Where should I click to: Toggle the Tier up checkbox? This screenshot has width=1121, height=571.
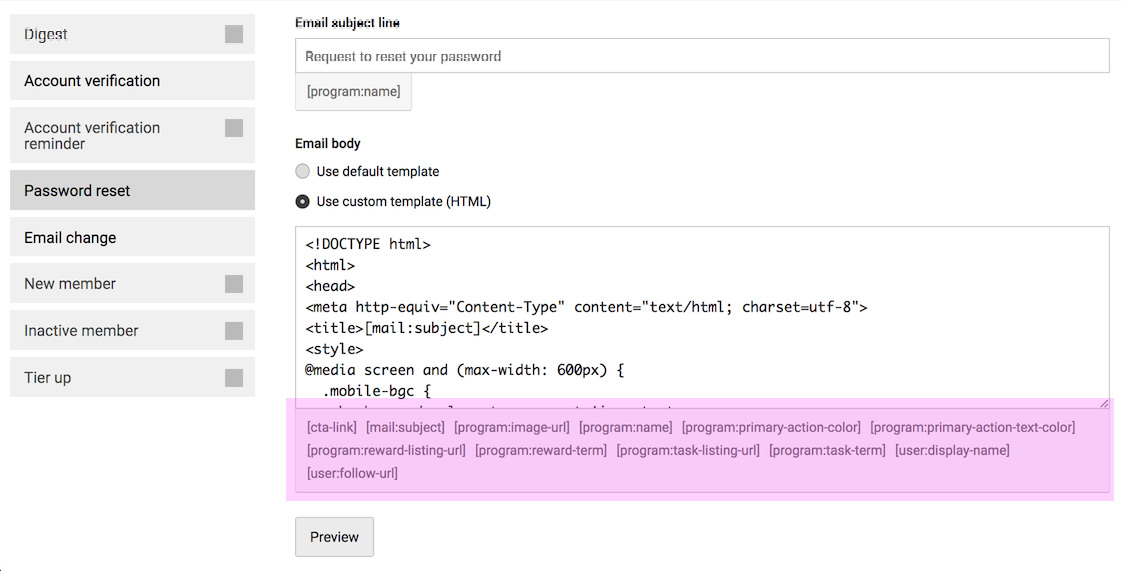[x=234, y=378]
